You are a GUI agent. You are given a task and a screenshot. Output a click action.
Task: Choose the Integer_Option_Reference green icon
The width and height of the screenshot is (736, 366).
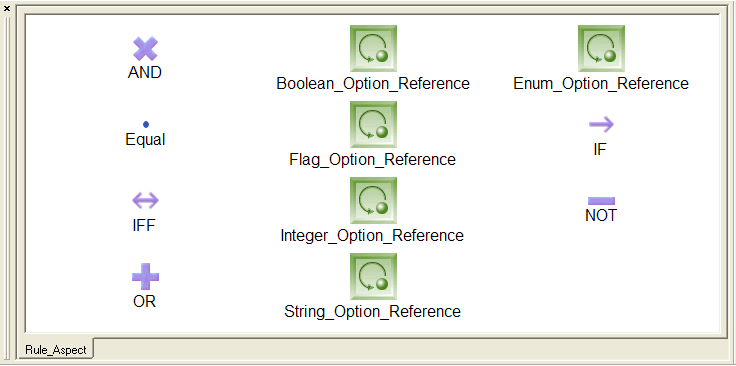(373, 200)
